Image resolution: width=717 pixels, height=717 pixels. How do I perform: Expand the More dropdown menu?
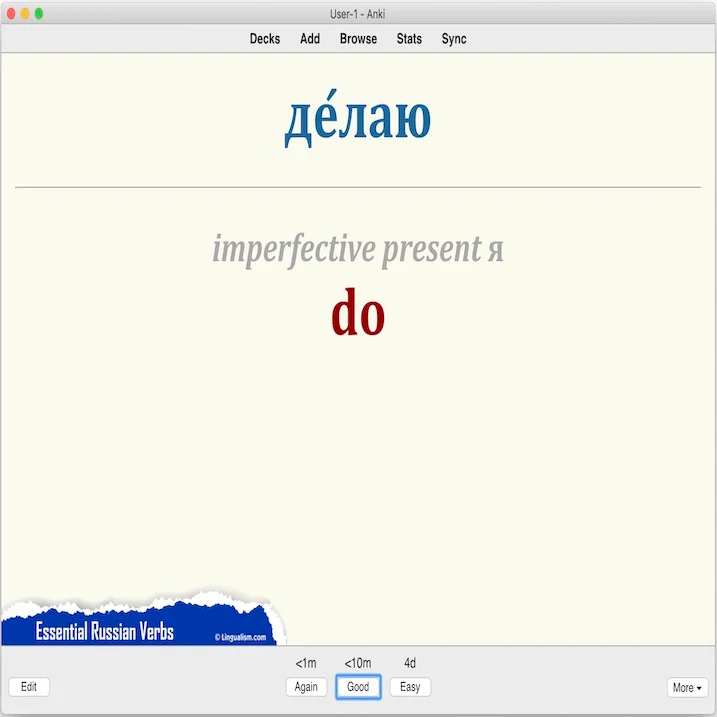687,687
